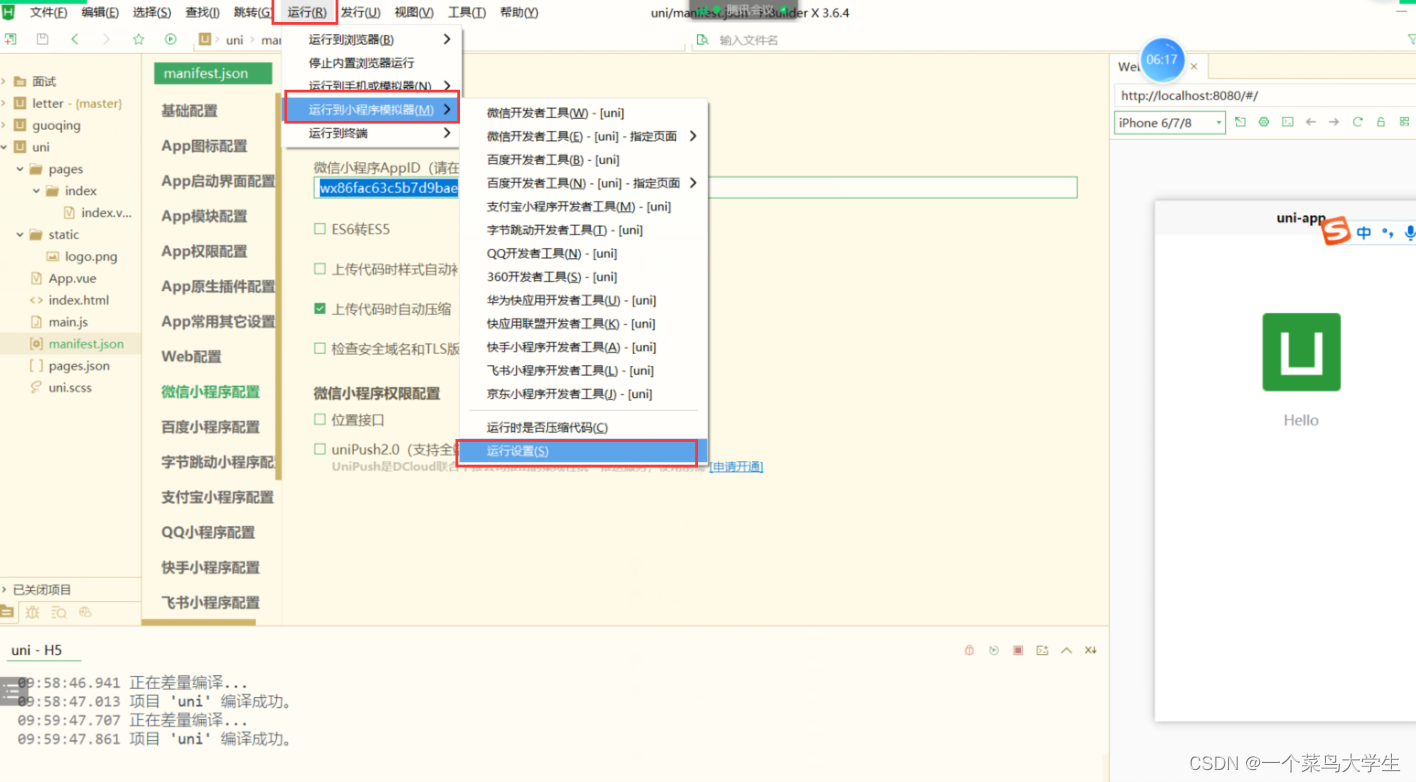Image resolution: width=1416 pixels, height=782 pixels.
Task: Click the star bookmark toolbar icon
Action: point(139,39)
